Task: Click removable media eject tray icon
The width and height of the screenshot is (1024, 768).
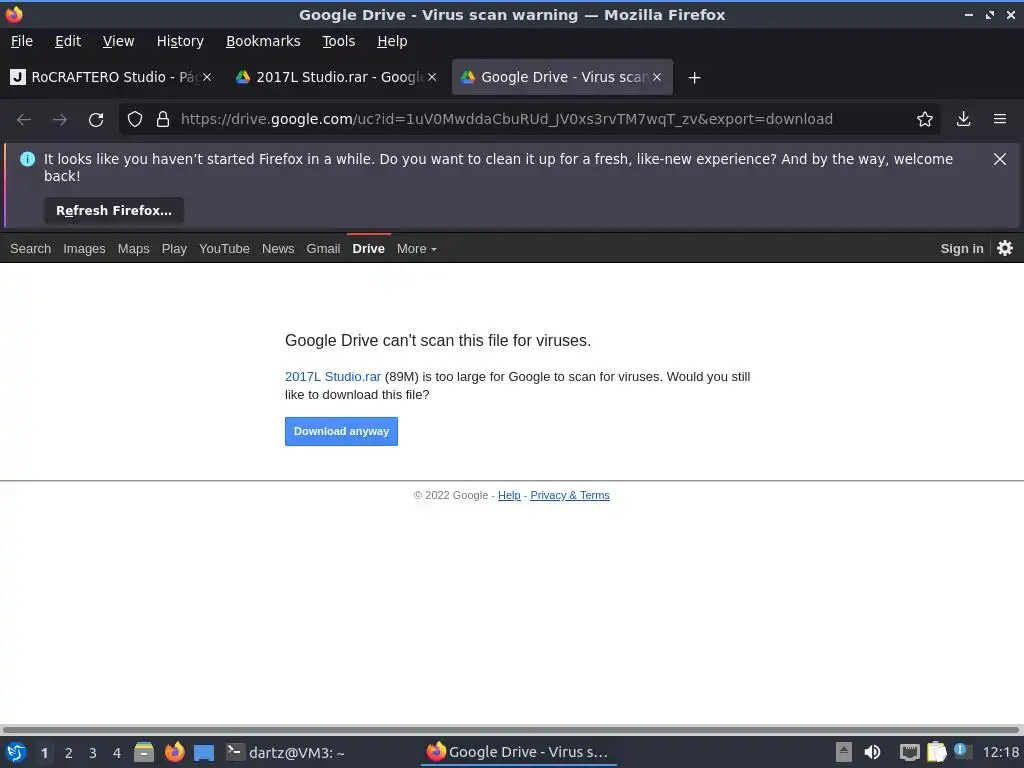Action: pyautogui.click(x=844, y=752)
